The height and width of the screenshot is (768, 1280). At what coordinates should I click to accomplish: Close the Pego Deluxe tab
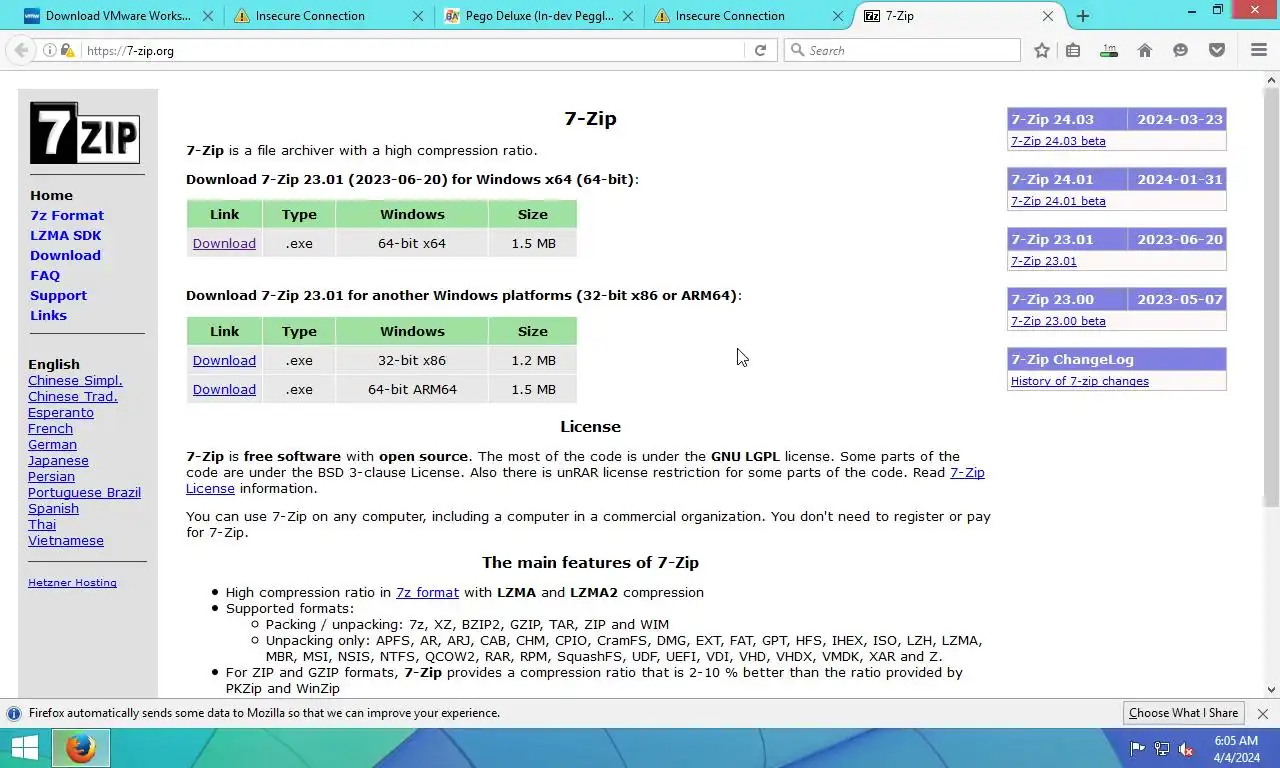pyautogui.click(x=628, y=16)
